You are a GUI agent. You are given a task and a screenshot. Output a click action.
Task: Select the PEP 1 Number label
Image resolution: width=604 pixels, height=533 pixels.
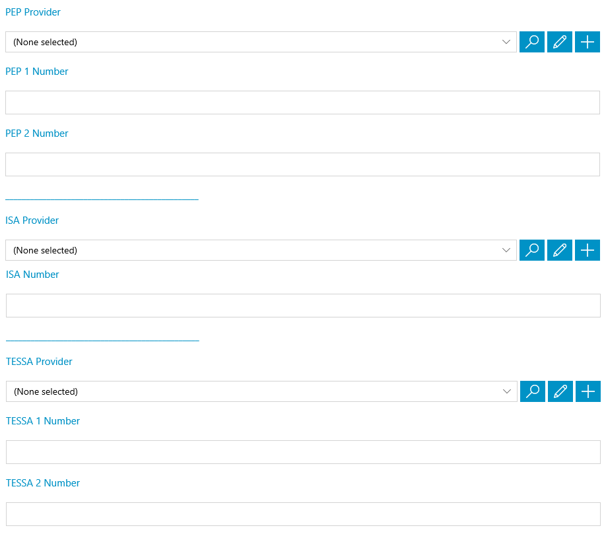point(37,72)
